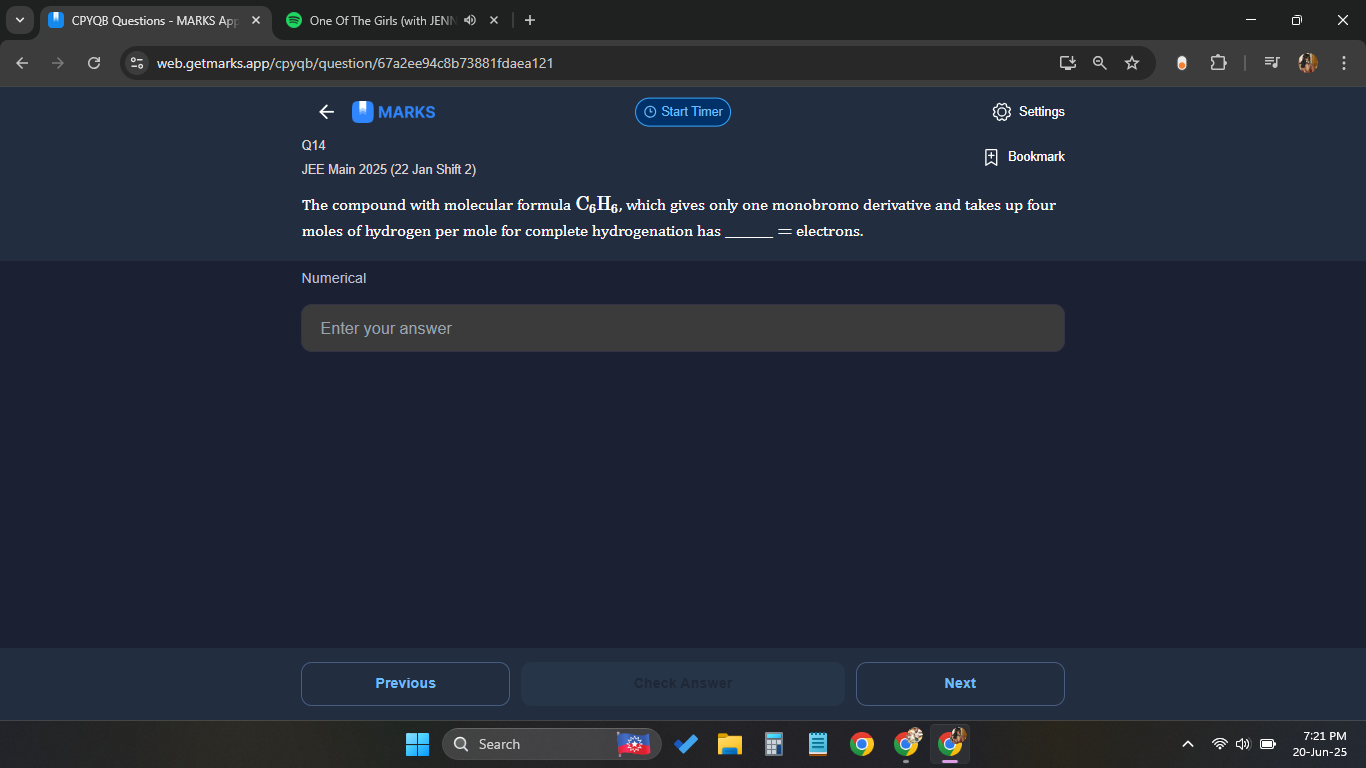Go to the Next question
This screenshot has height=768, width=1366.
tap(960, 684)
